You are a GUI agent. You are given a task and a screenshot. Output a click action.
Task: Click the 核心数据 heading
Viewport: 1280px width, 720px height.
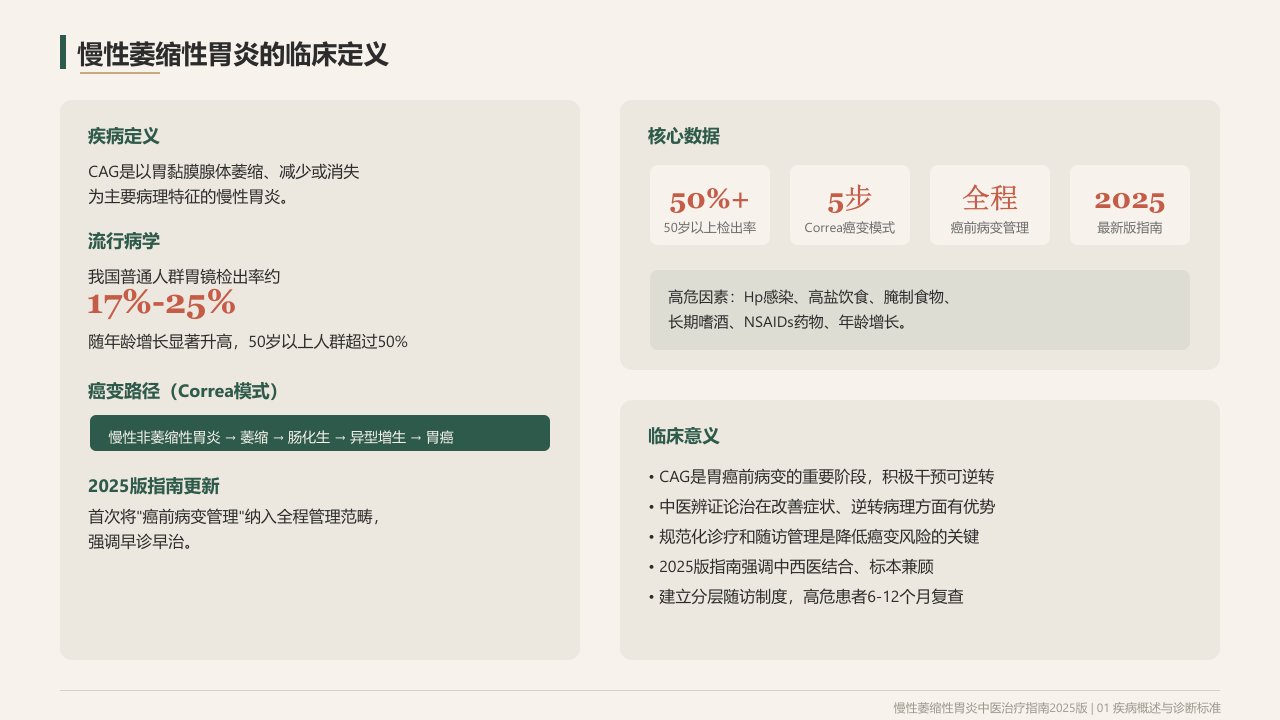684,136
